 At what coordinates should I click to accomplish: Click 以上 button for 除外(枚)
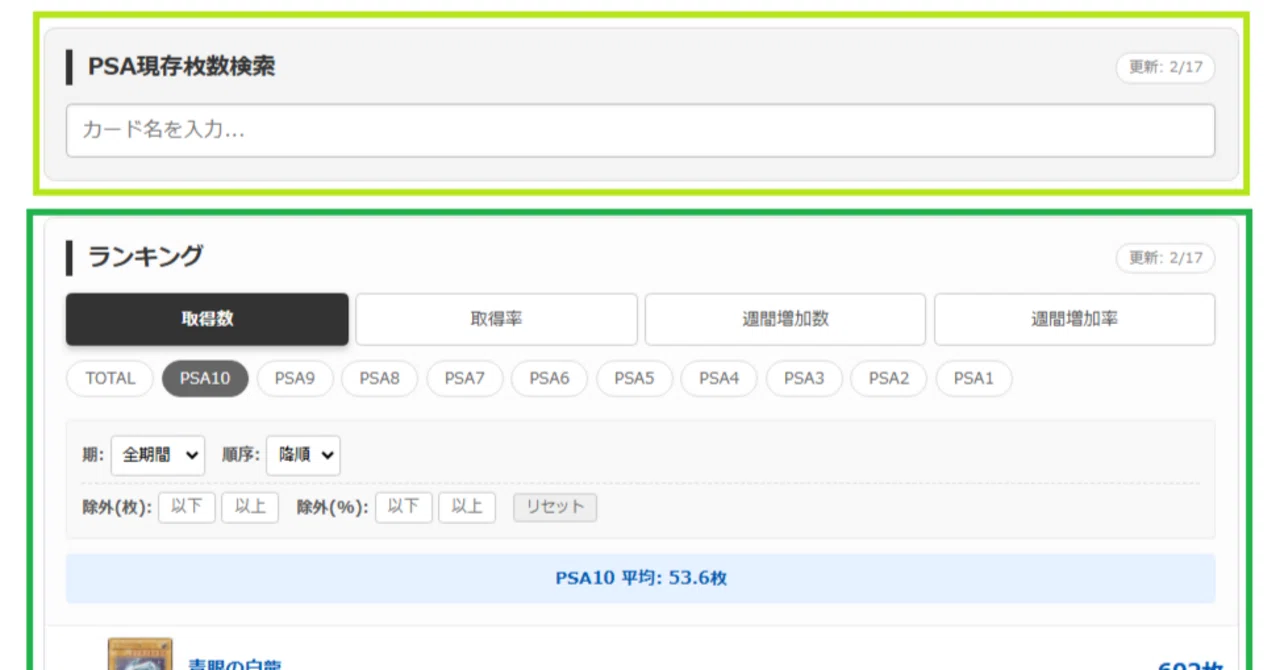(250, 507)
